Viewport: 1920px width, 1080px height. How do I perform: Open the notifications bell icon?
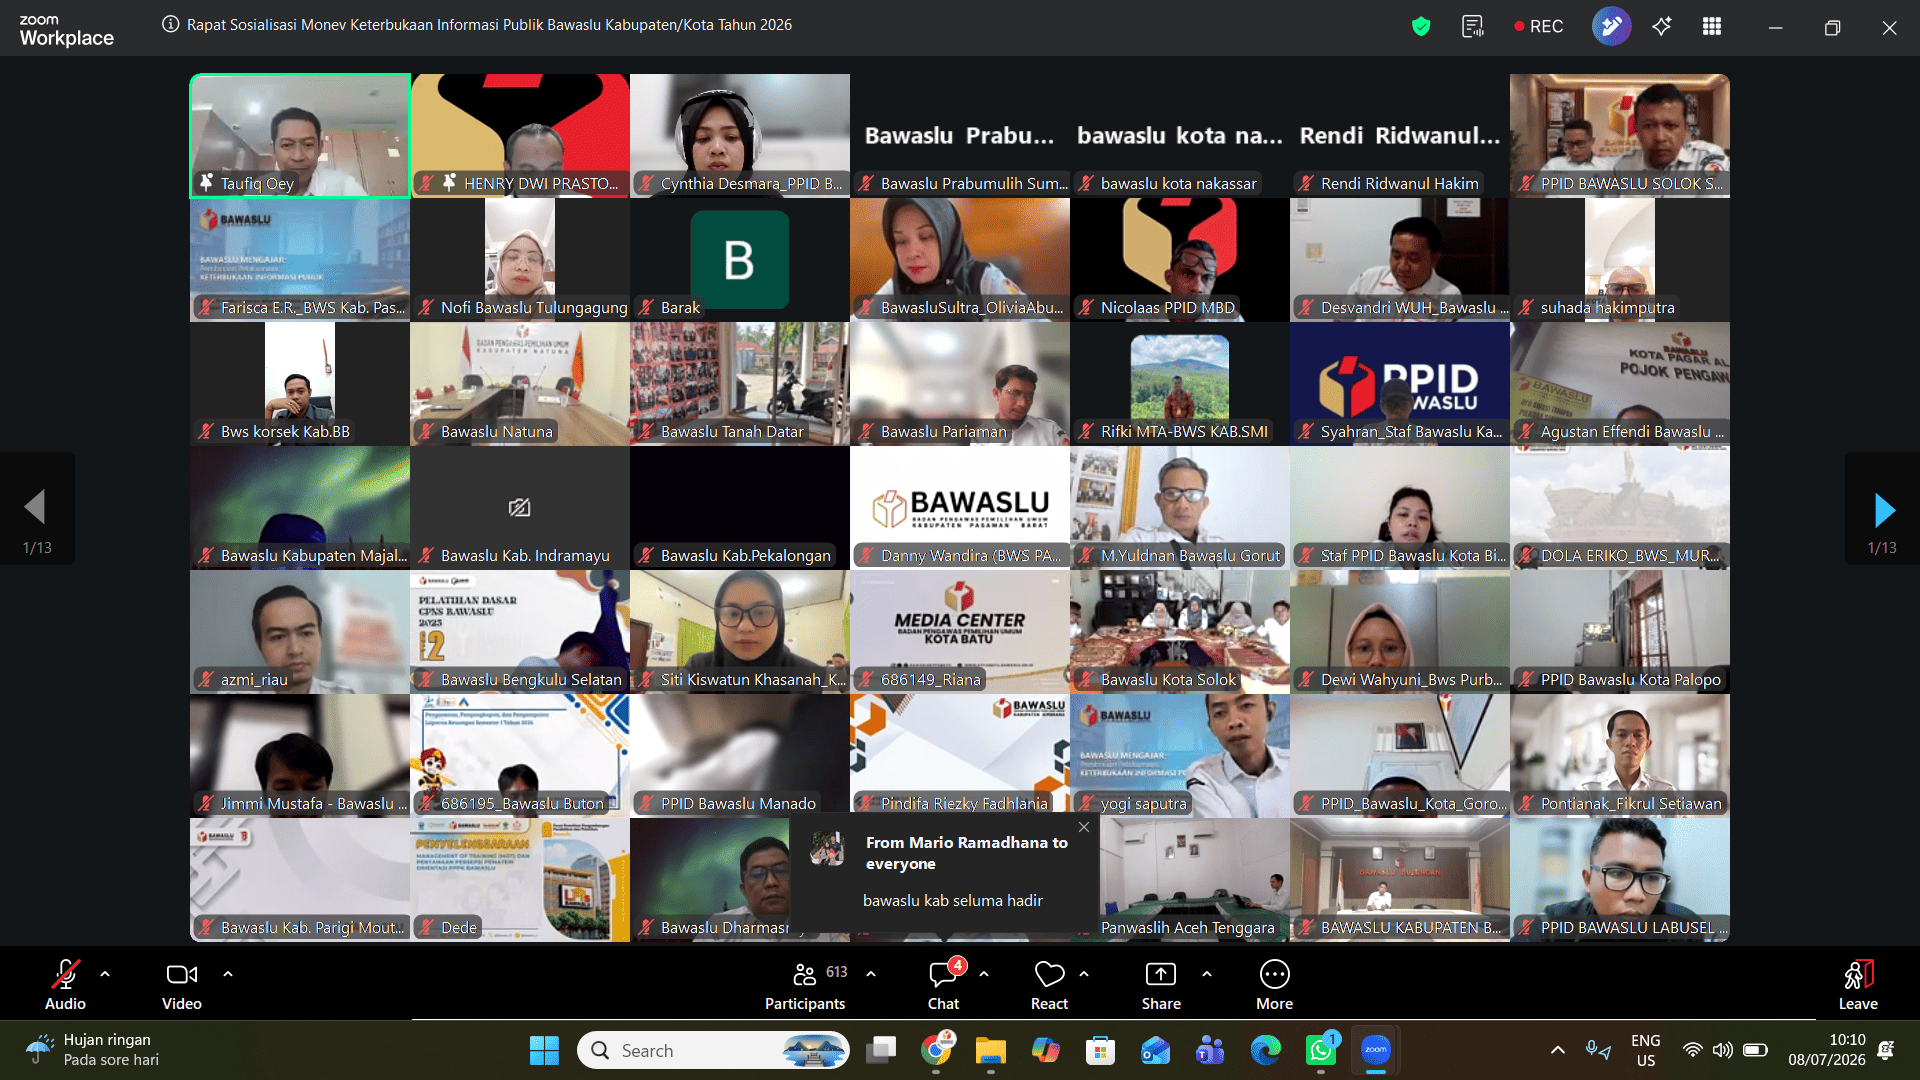[x=1886, y=1050]
